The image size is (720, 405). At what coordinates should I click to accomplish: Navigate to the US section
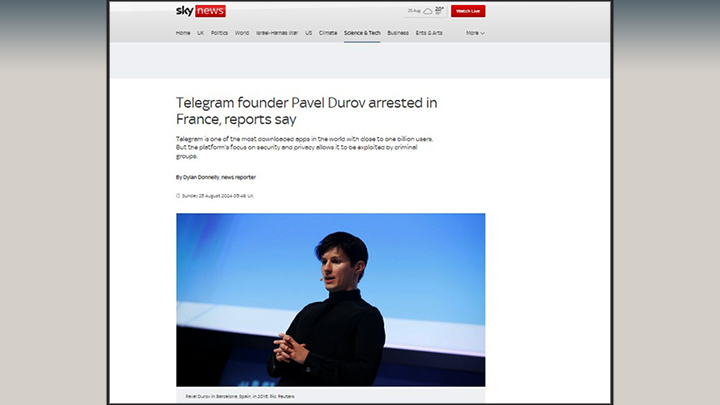309,33
